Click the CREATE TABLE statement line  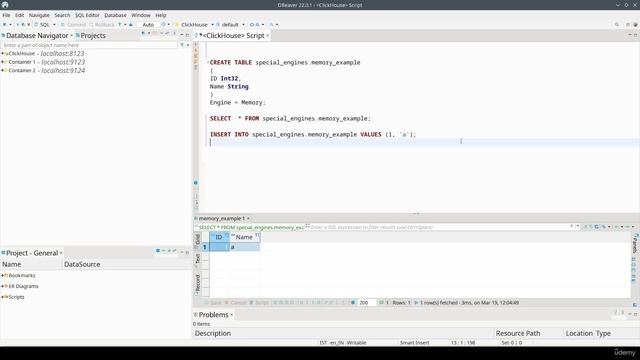pos(285,62)
